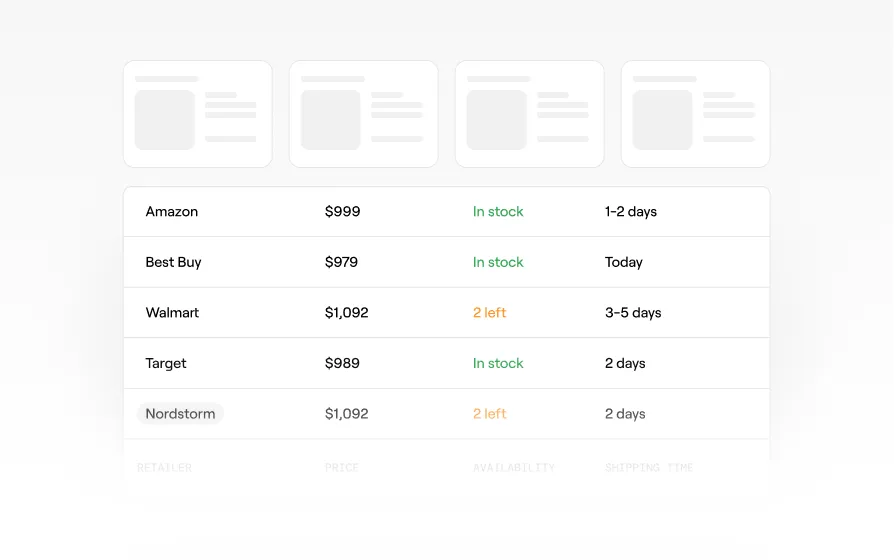Viewport: 894px width, 560px height.
Task: Select the $989 Target price
Action: click(x=342, y=363)
